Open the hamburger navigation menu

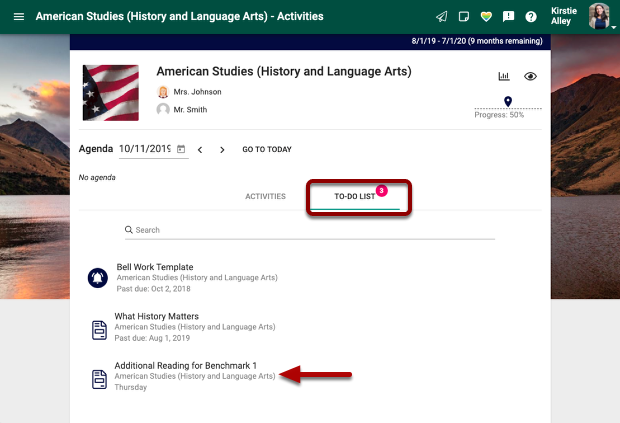[x=18, y=17]
